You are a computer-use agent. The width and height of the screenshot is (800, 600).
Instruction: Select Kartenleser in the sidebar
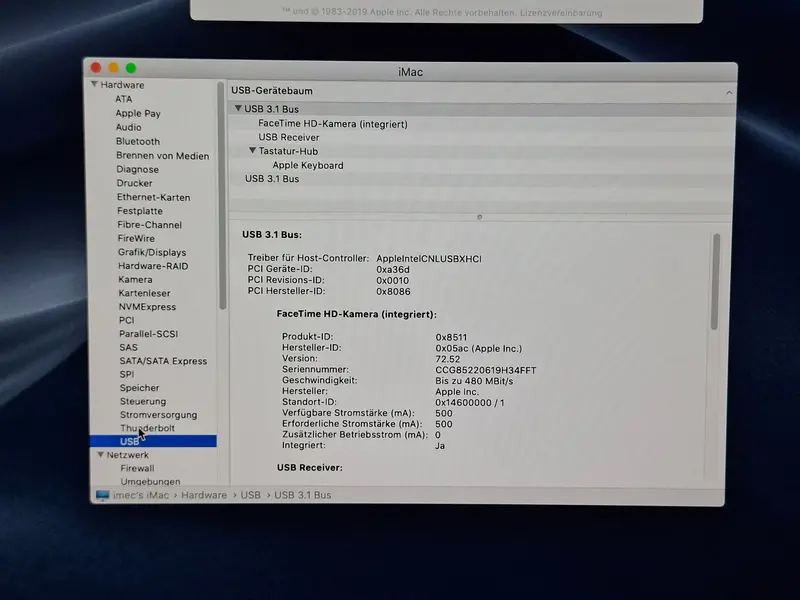[144, 293]
